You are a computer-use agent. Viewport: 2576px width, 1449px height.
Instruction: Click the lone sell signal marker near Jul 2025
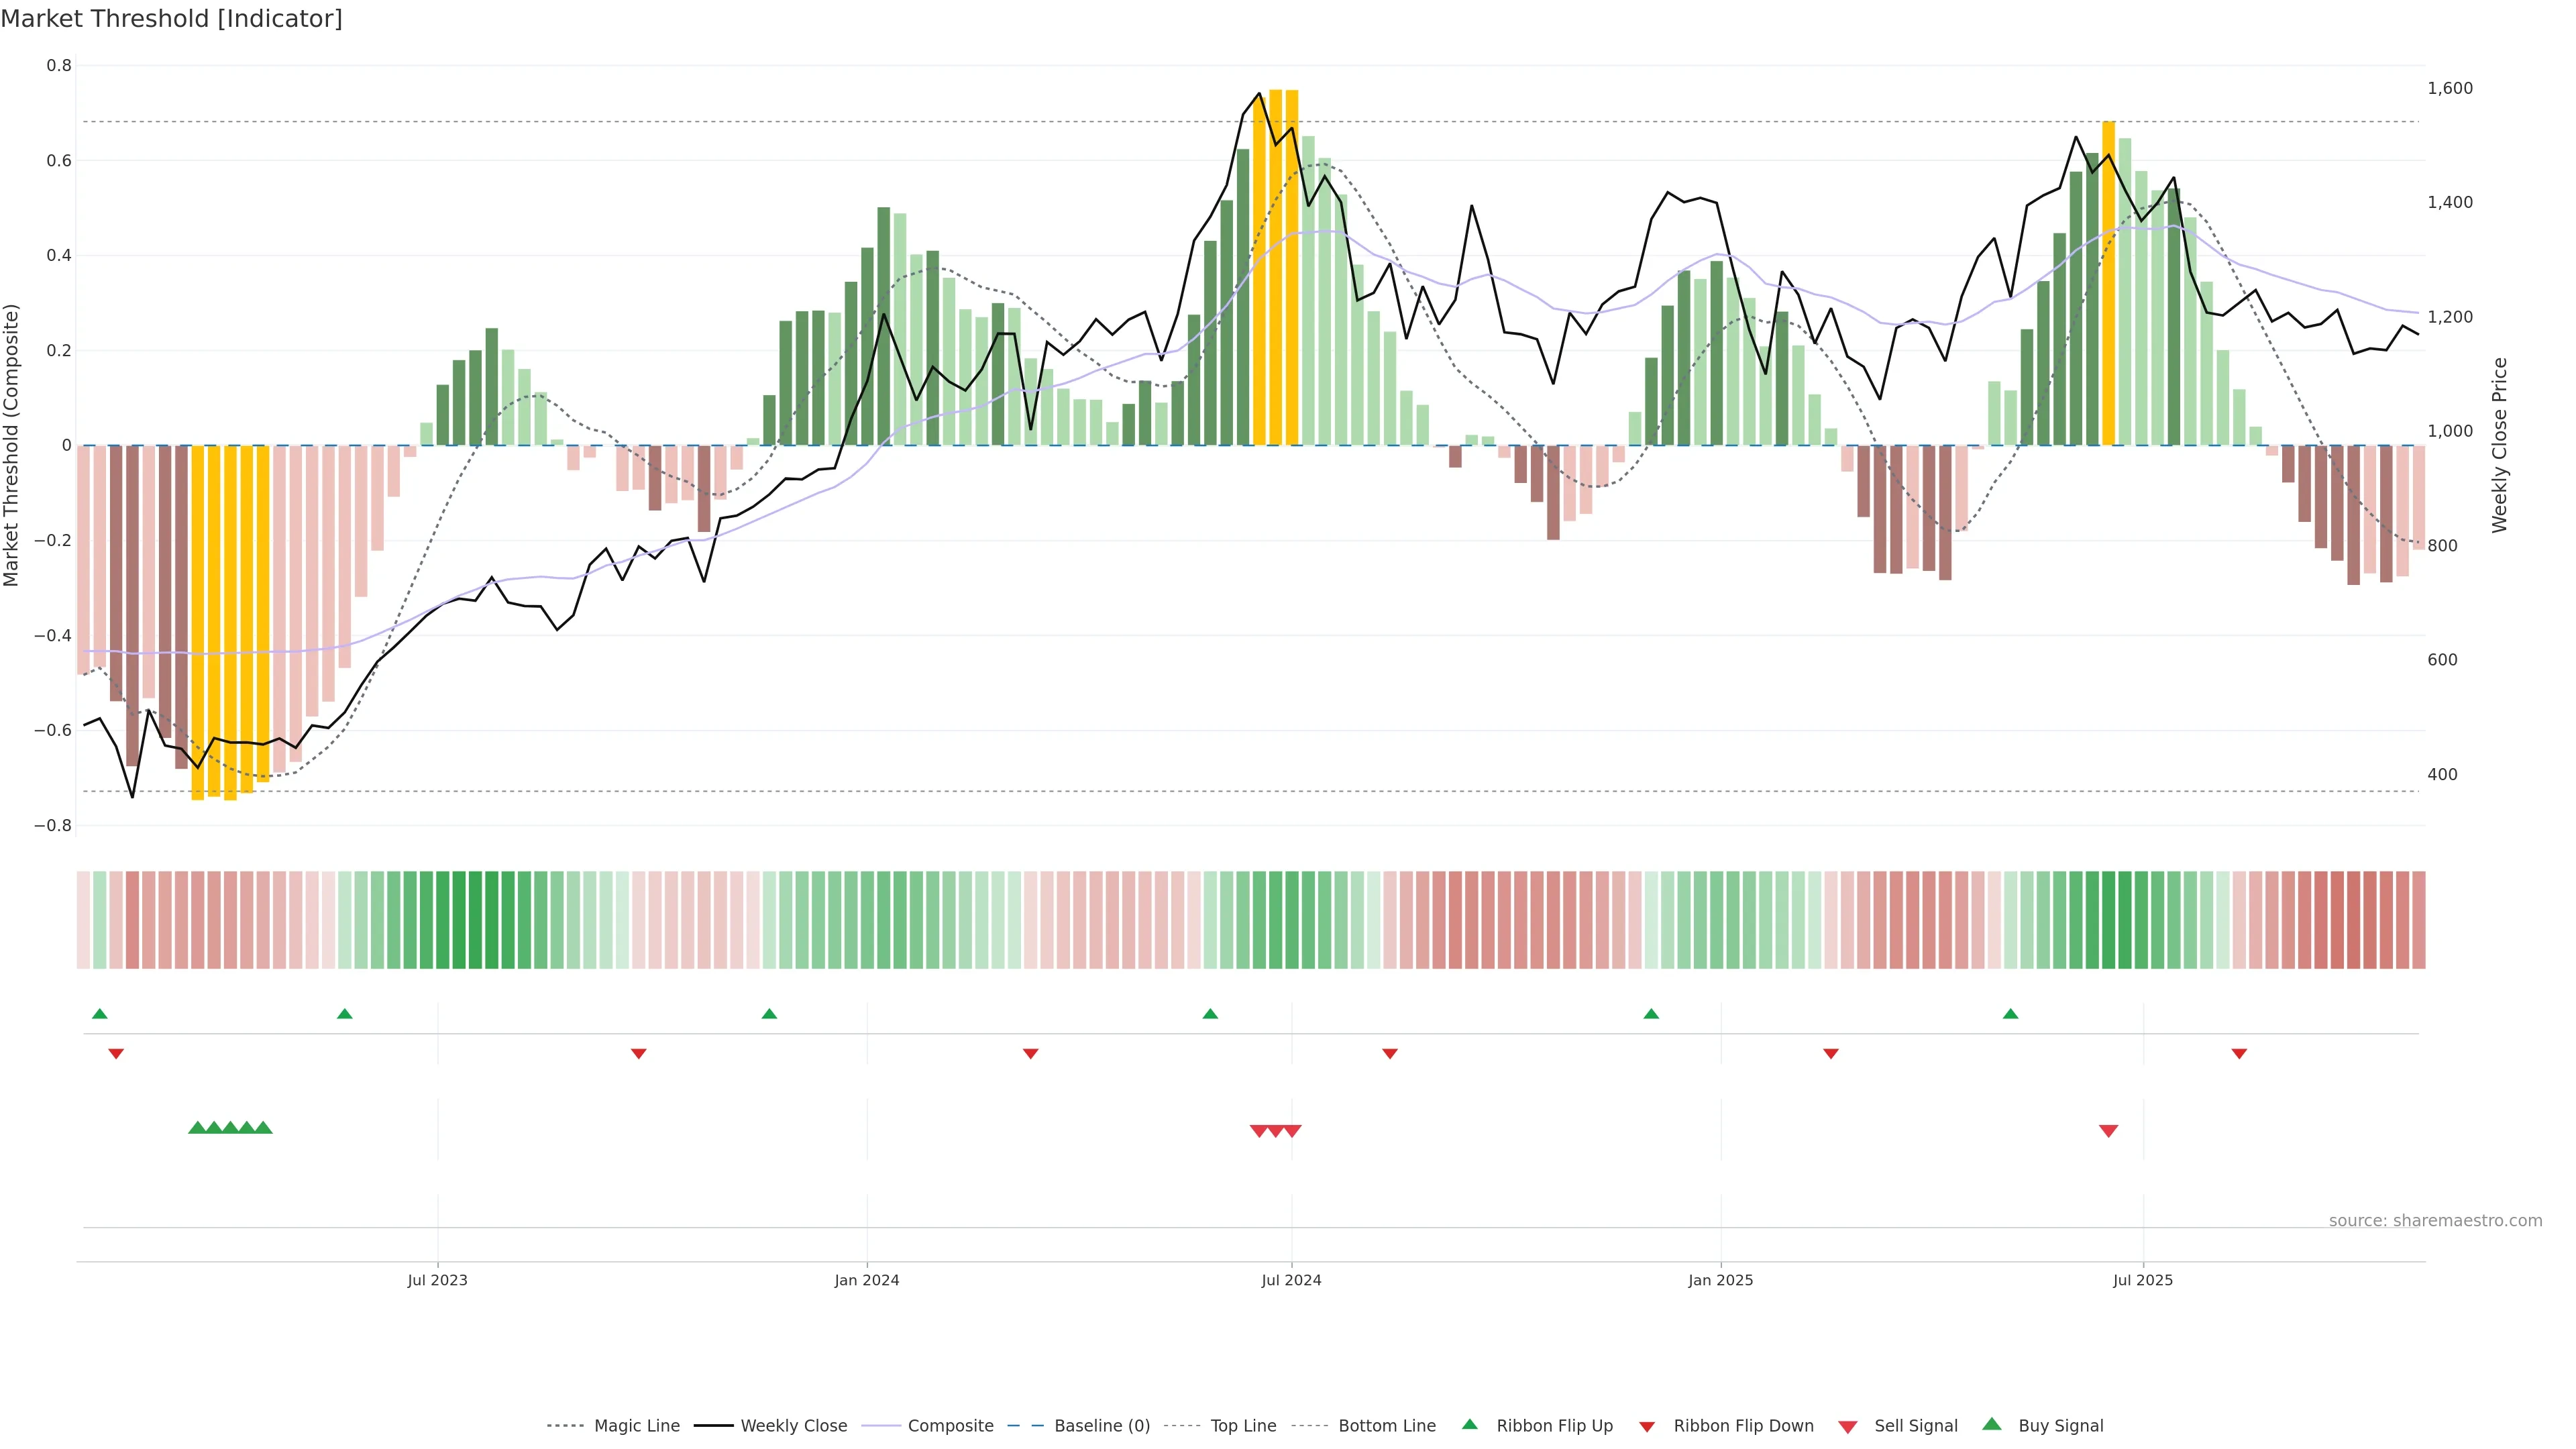pyautogui.click(x=2108, y=1131)
